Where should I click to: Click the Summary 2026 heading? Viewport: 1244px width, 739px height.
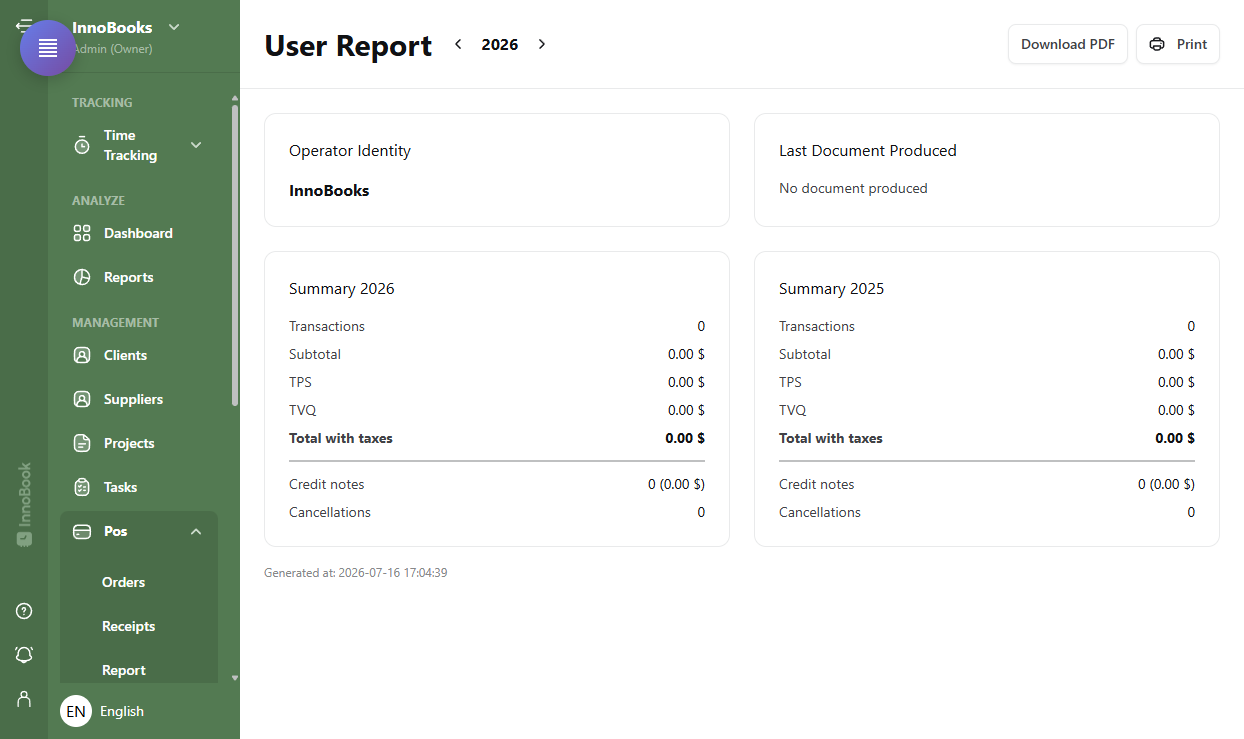pyautogui.click(x=342, y=289)
